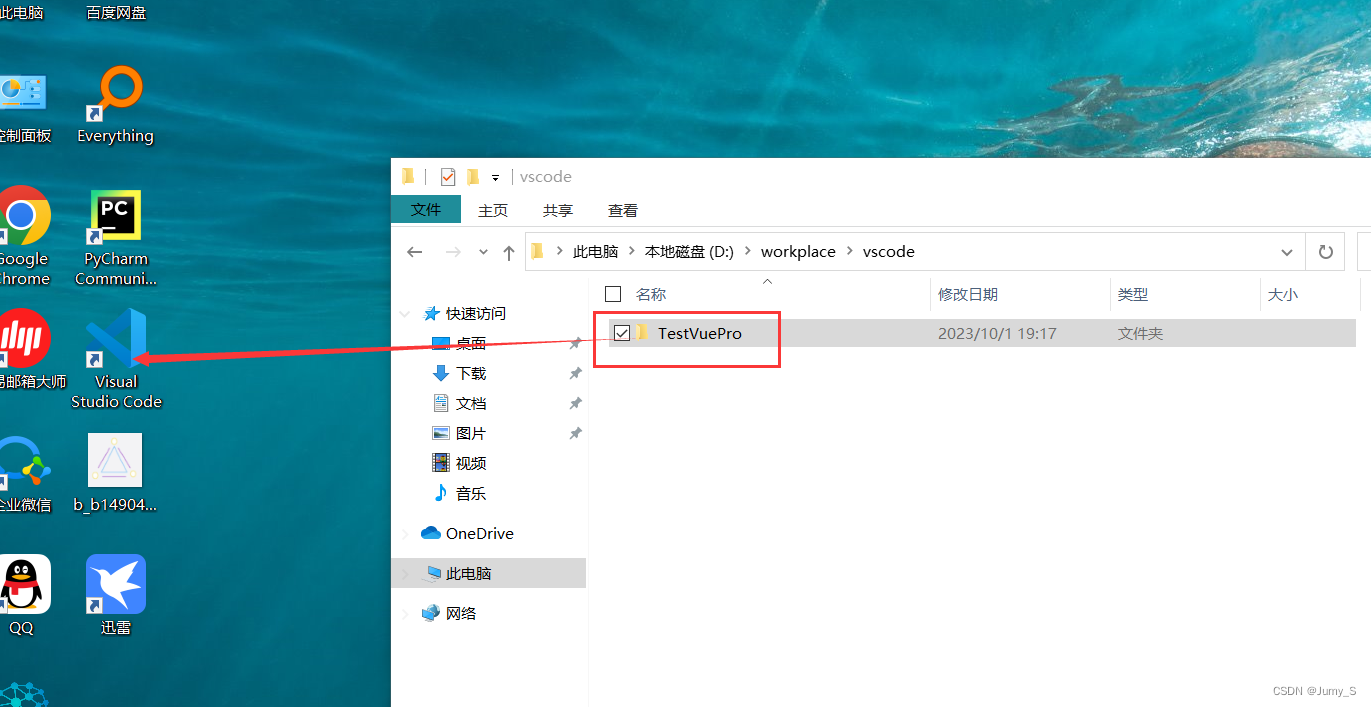Open the 主页 ribbon tab
Image resolution: width=1371 pixels, height=707 pixels.
click(x=492, y=210)
